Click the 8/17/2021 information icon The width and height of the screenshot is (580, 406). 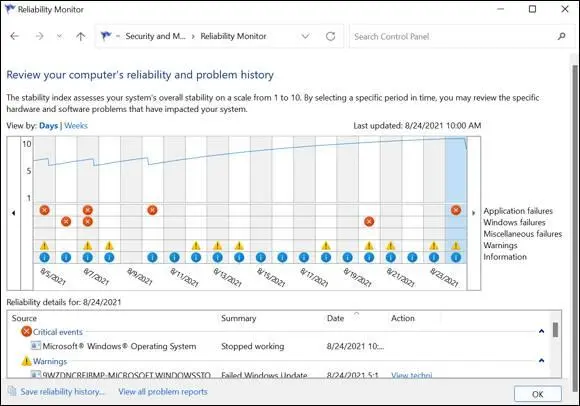304,257
